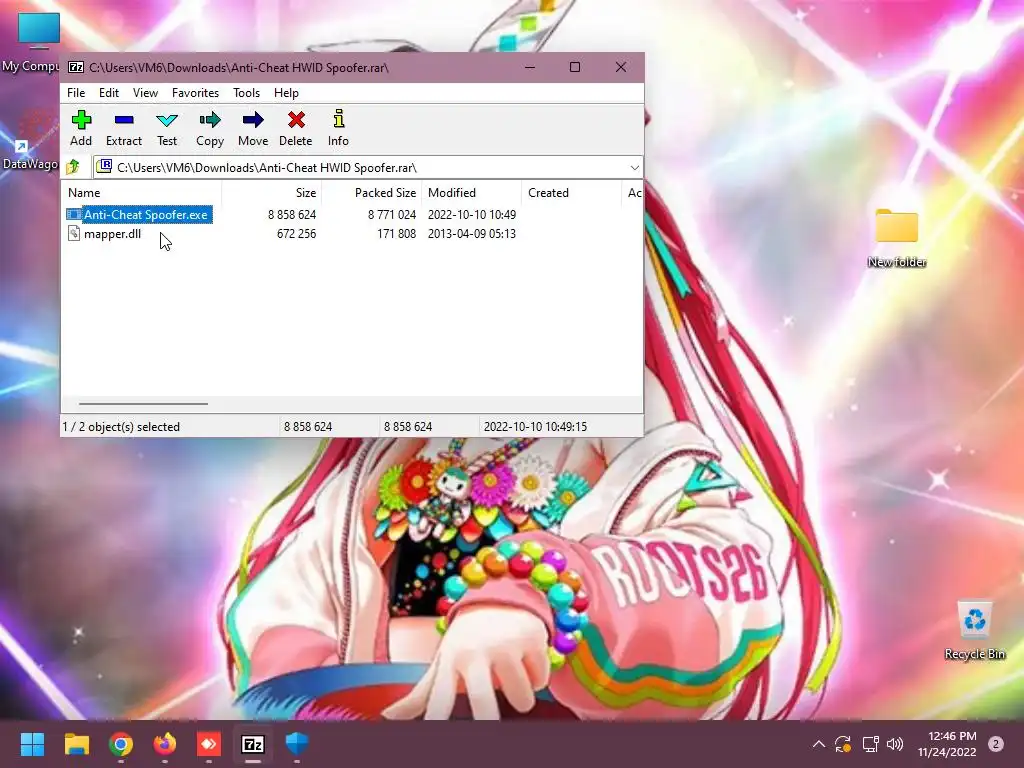
Task: Click the mapper.dll file icon
Action: [x=74, y=234]
